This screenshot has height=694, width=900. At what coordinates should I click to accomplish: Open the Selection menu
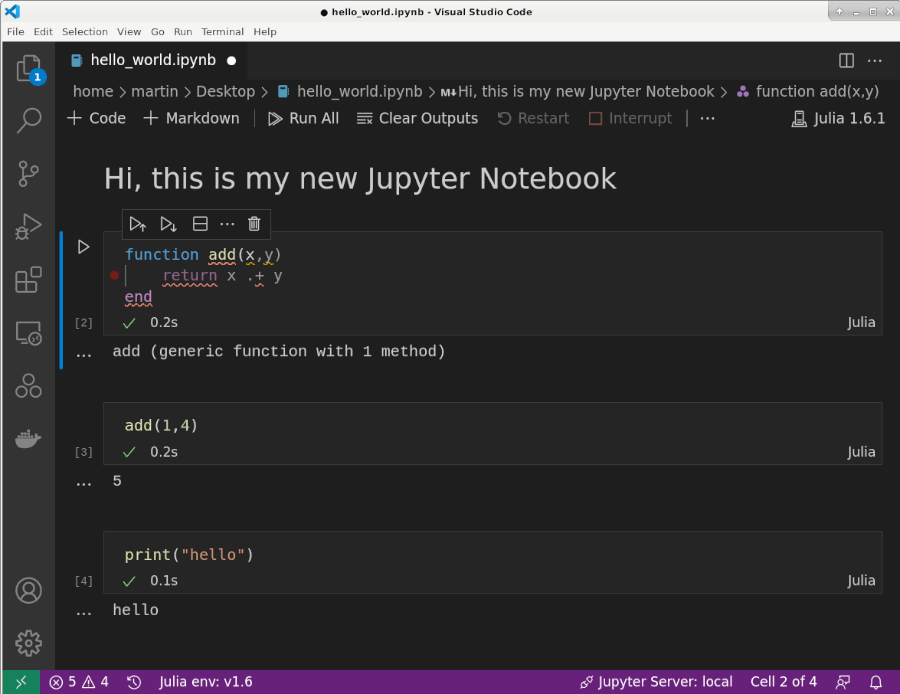click(x=85, y=32)
